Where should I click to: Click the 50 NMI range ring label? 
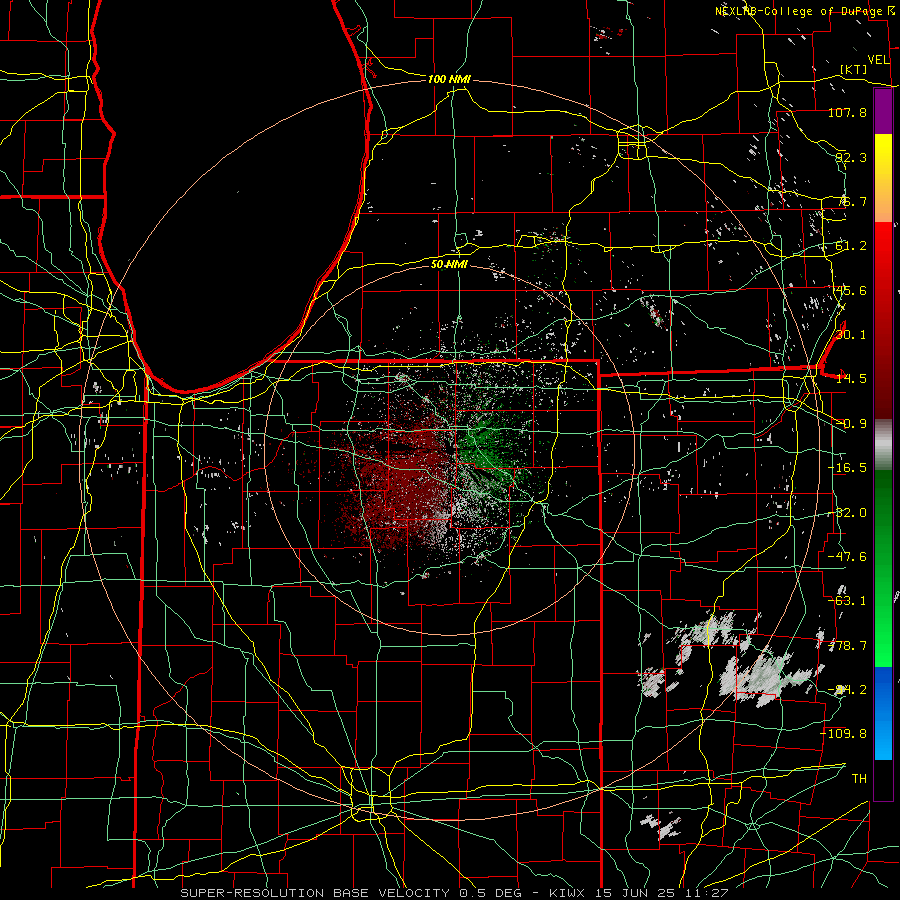coord(449,264)
